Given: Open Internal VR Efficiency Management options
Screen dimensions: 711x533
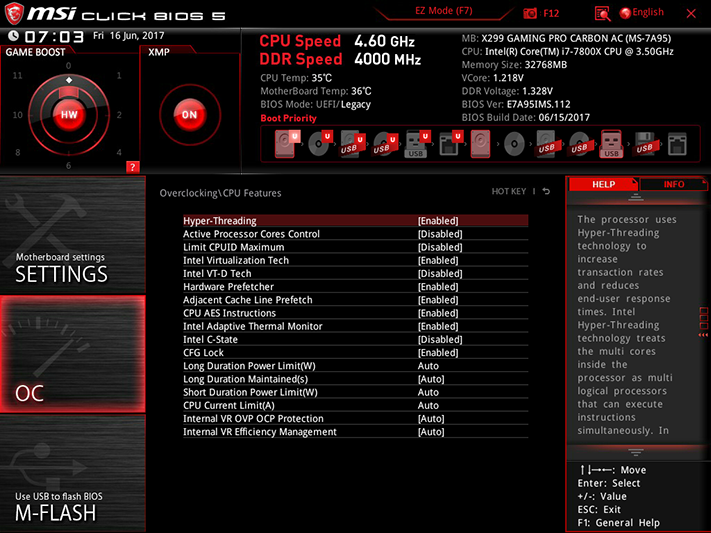Looking at the screenshot, I should 356,431.
